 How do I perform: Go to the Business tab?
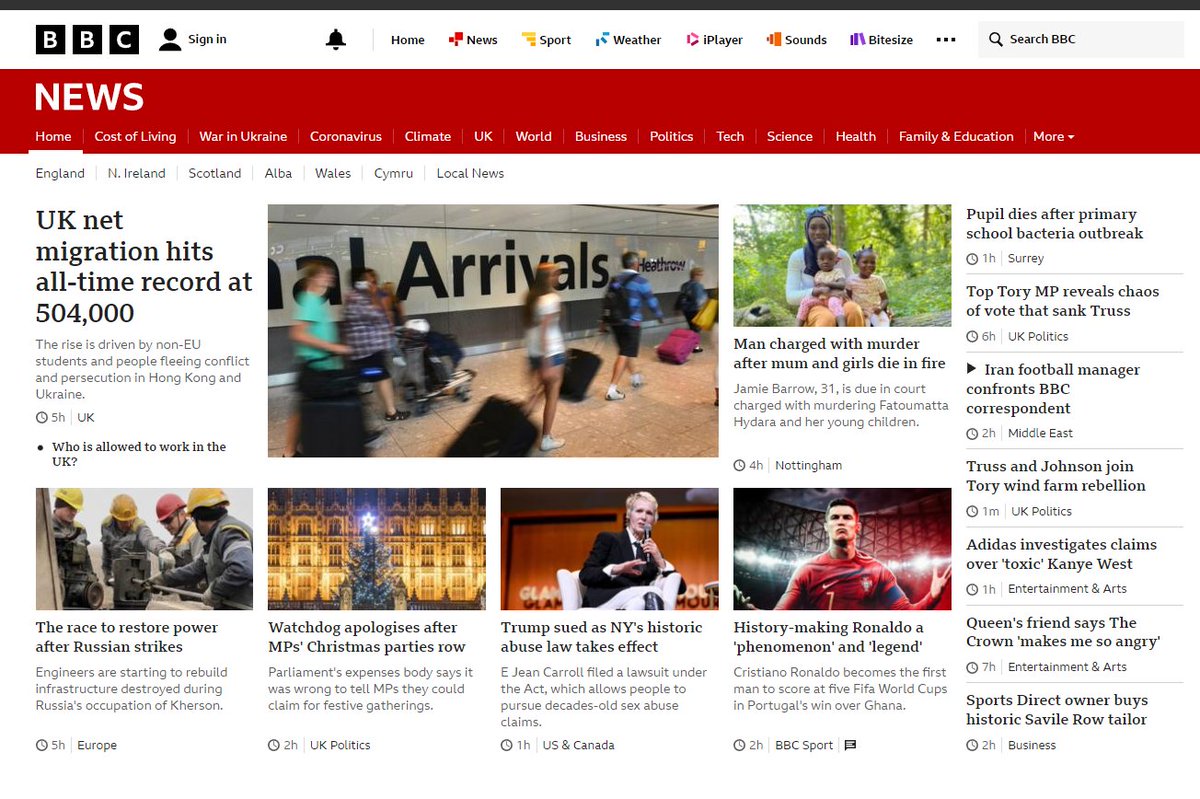[x=601, y=136]
